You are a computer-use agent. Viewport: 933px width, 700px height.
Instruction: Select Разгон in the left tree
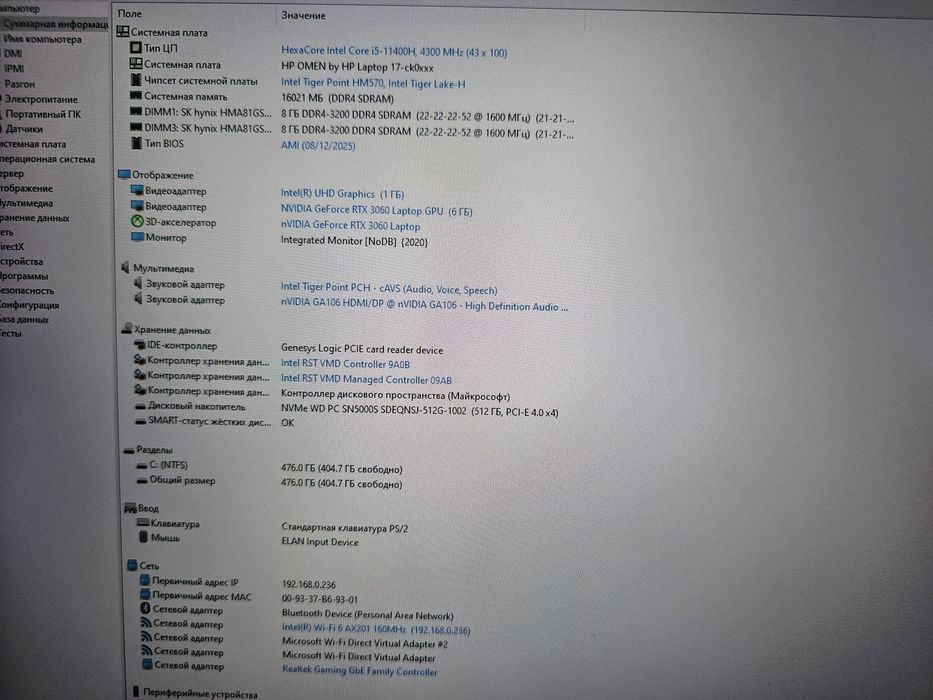(20, 84)
